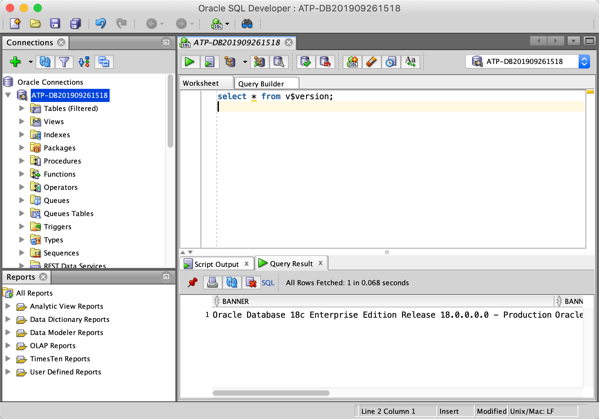Switch to the Script Output tab
599x419 pixels.
click(x=217, y=264)
